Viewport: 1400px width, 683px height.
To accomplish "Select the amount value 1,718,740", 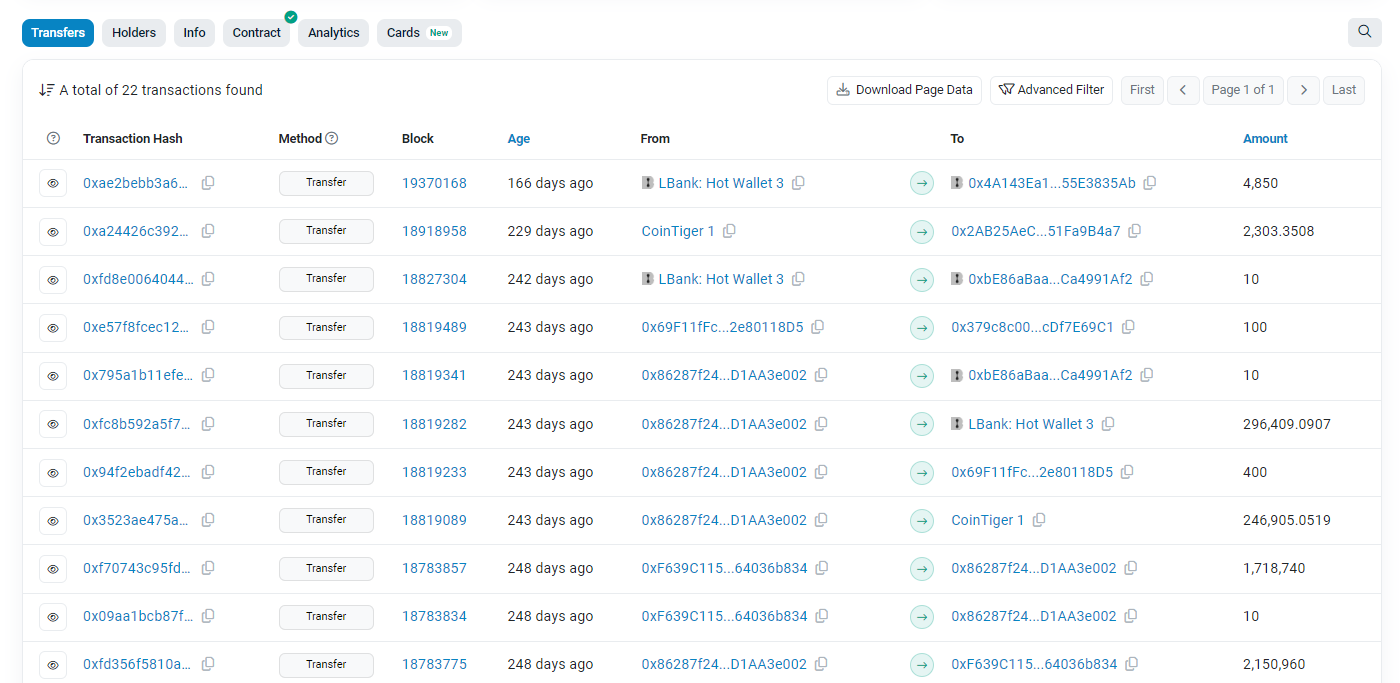I will tap(1274, 568).
